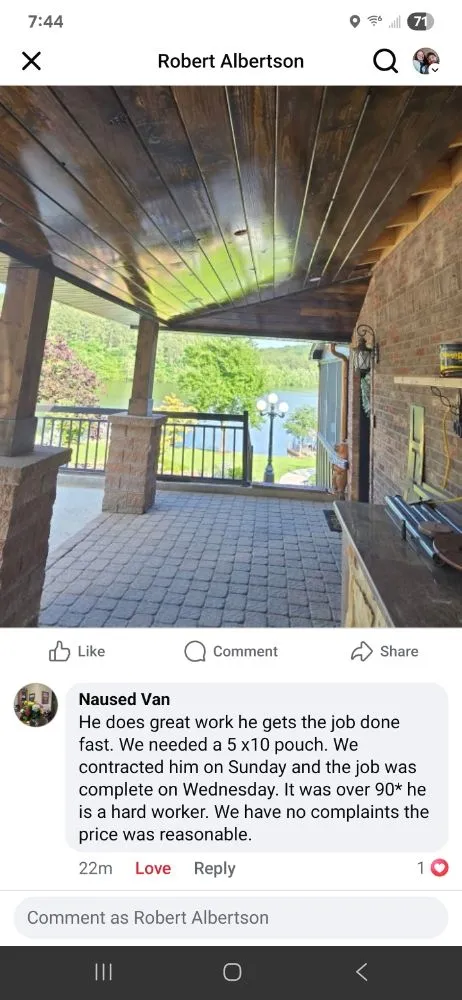This screenshot has width=462, height=1000.
Task: Tap the thumbs-up Like icon
Action: [x=59, y=651]
